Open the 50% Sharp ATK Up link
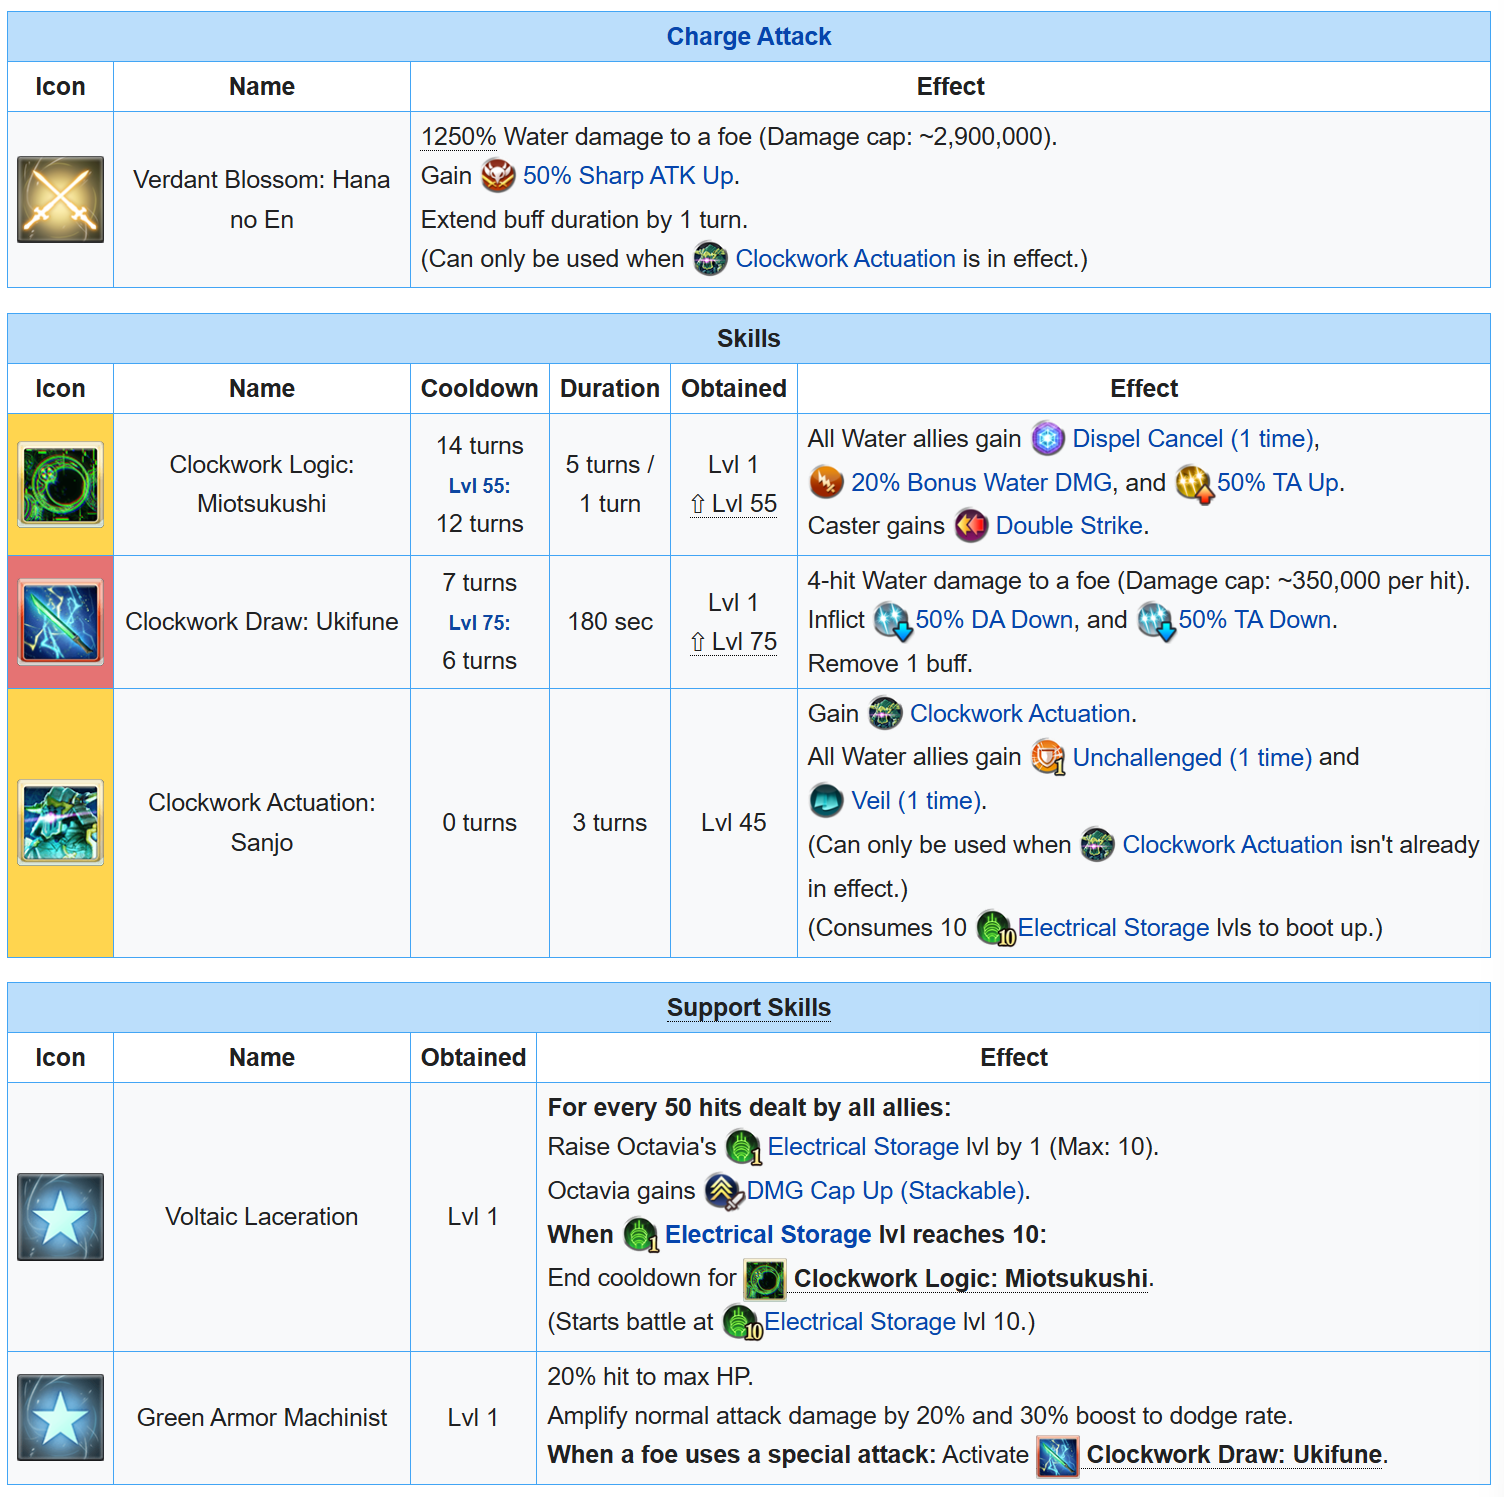The image size is (1504, 1497). pyautogui.click(x=629, y=176)
